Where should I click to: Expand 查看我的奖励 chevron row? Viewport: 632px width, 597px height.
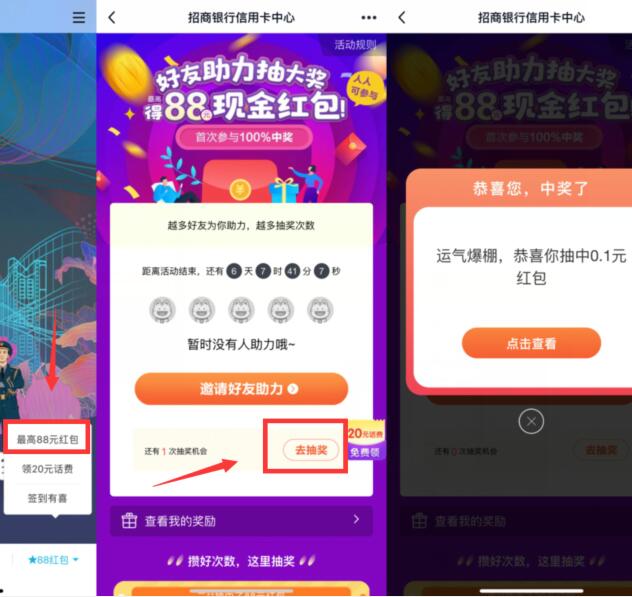click(x=241, y=520)
